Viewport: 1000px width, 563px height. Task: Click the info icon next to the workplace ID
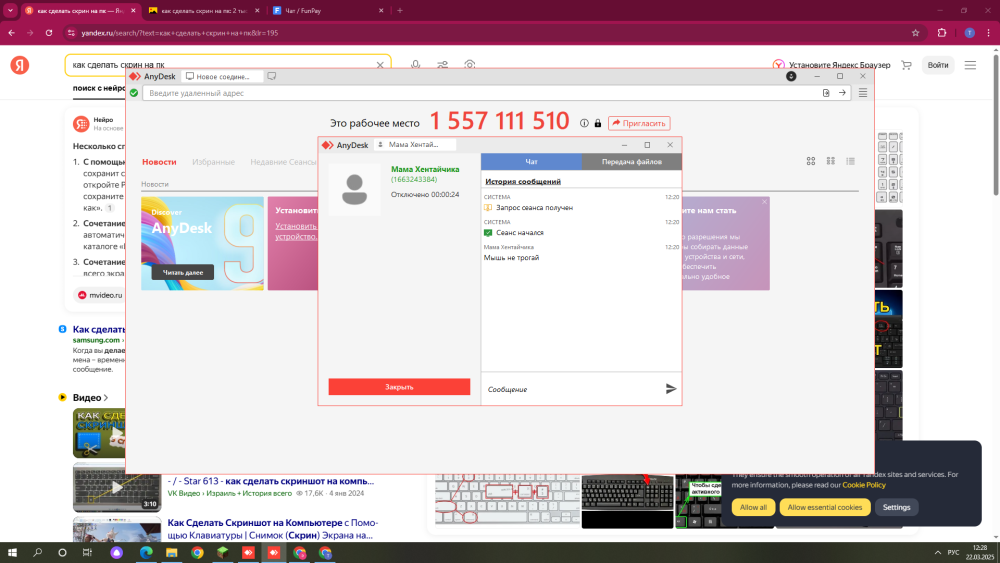(x=584, y=123)
